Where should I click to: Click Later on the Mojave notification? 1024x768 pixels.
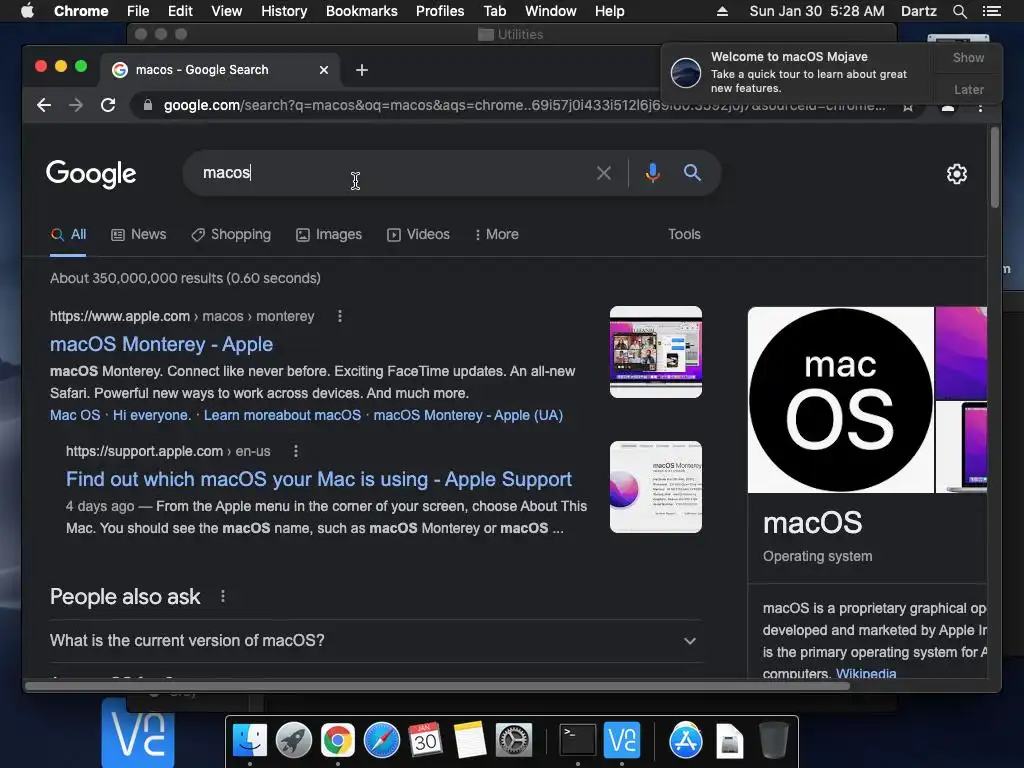coord(968,89)
